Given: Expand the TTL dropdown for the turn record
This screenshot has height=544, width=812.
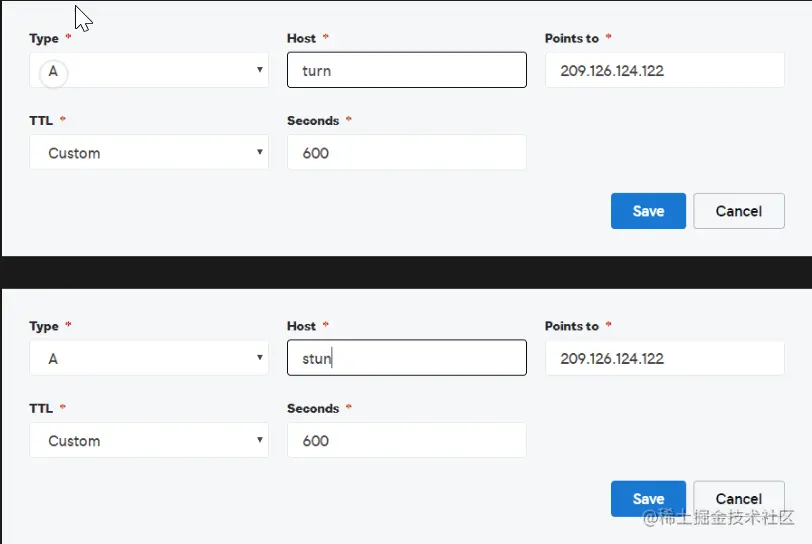Looking at the screenshot, I should pyautogui.click(x=149, y=153).
